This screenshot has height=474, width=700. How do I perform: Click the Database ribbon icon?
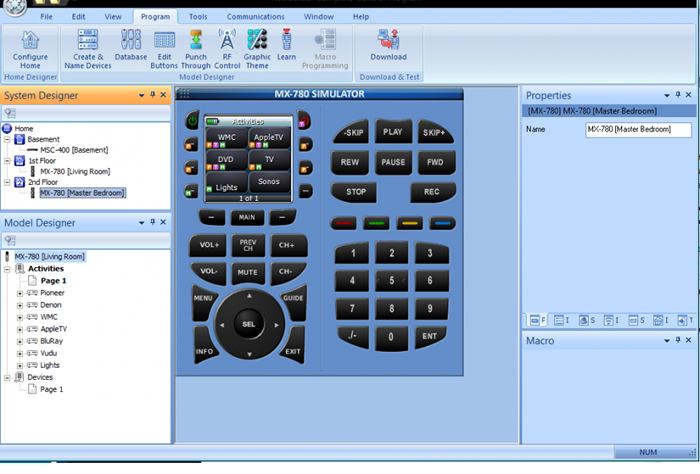tap(131, 45)
